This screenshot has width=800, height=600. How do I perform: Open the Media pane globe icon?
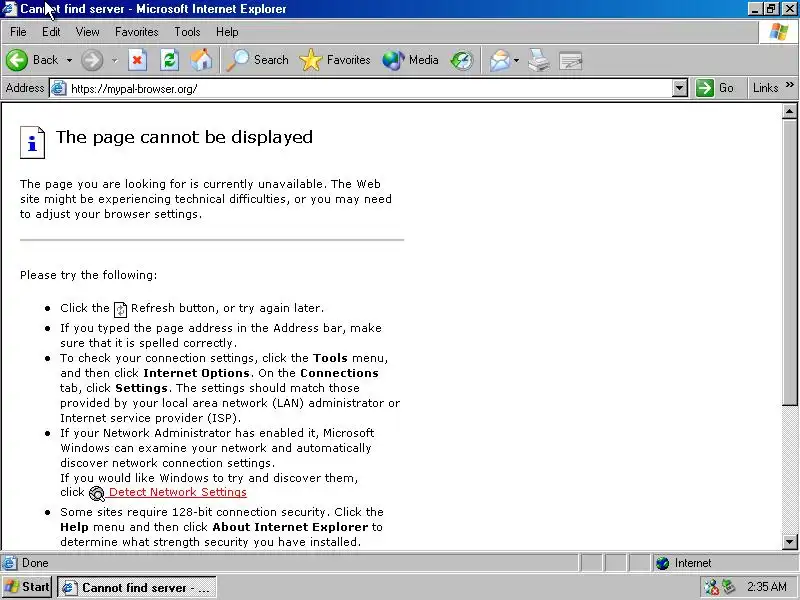click(411, 60)
